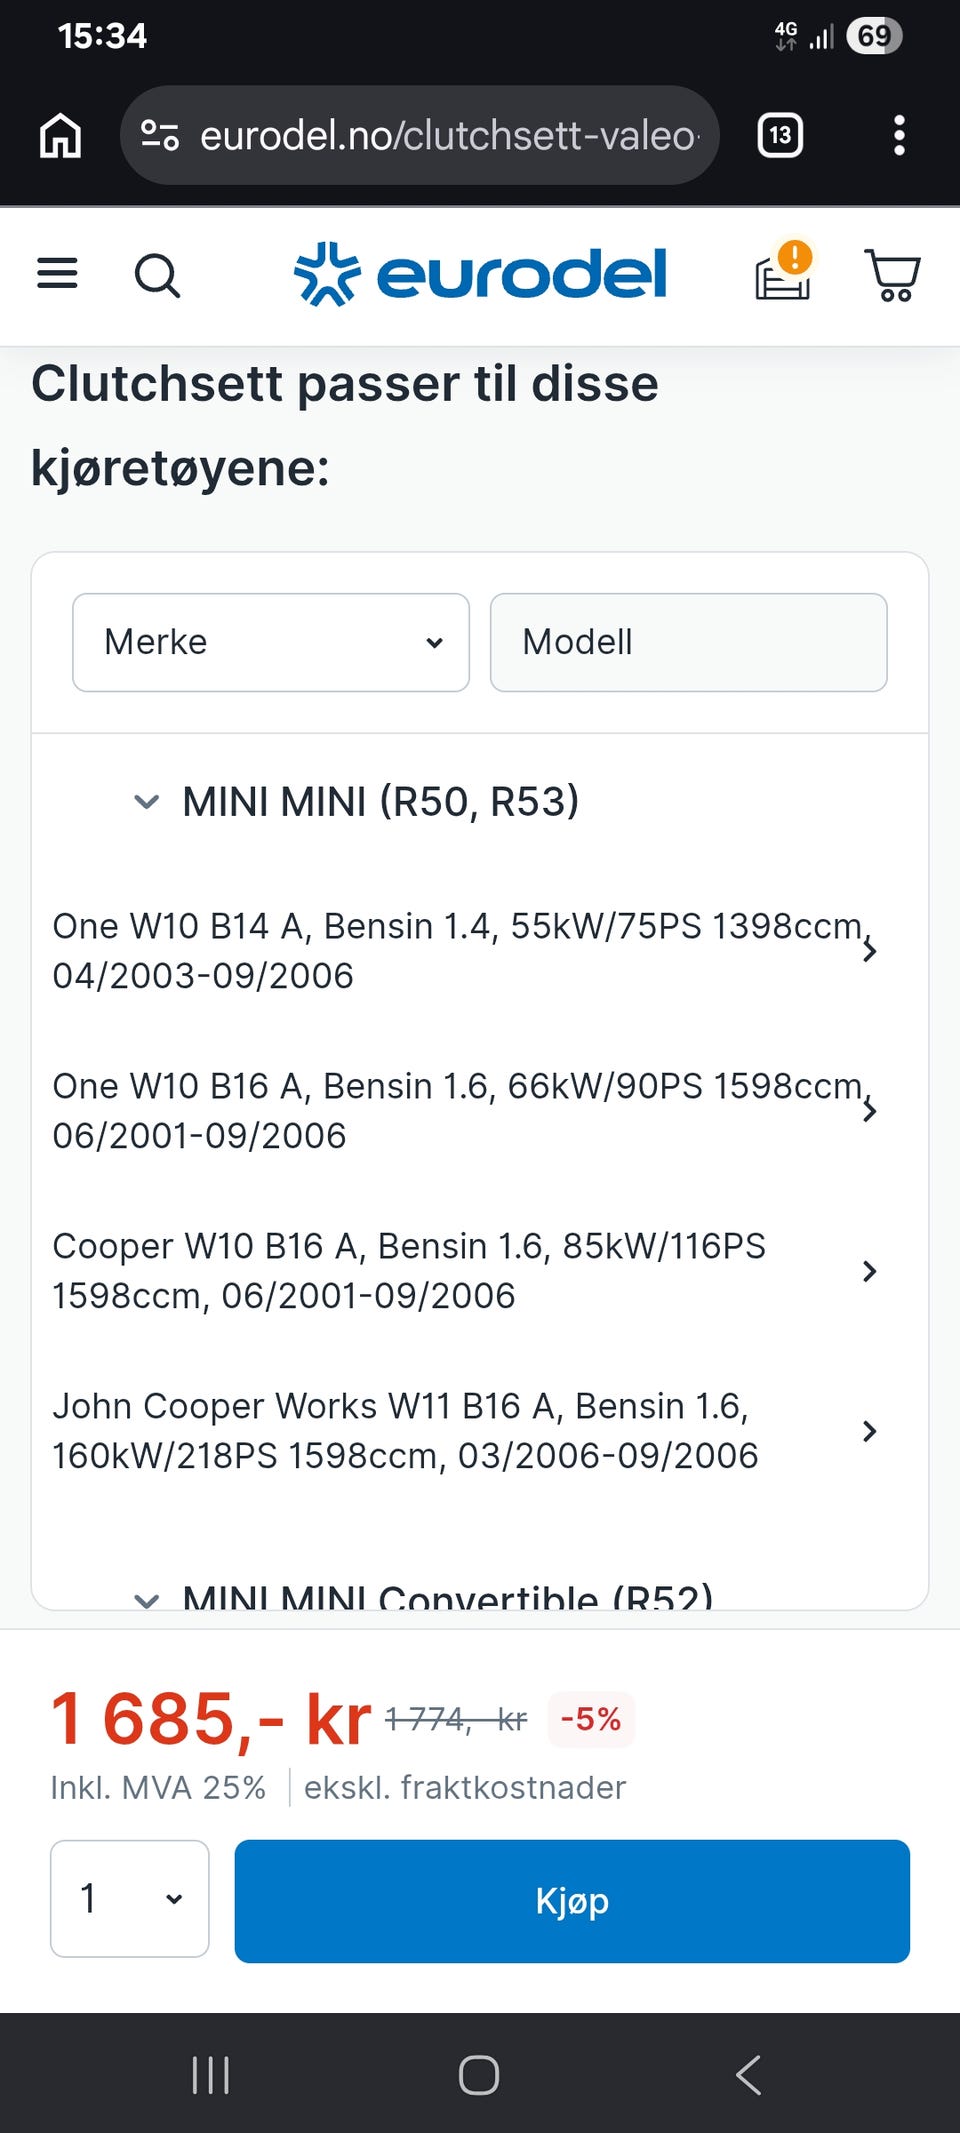960x2133 pixels.
Task: Open the browser three-dot menu
Action: 899,135
